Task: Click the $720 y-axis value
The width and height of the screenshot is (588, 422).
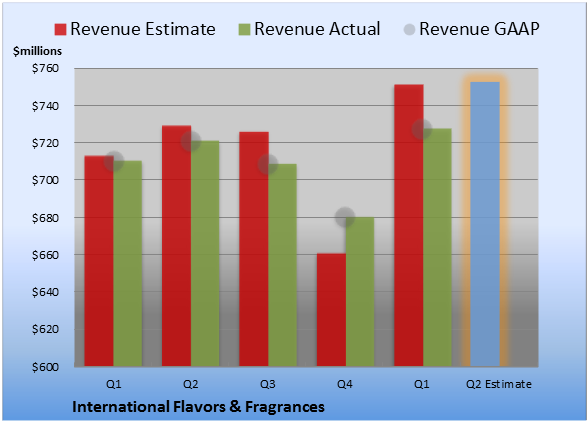Action: pyautogui.click(x=45, y=143)
